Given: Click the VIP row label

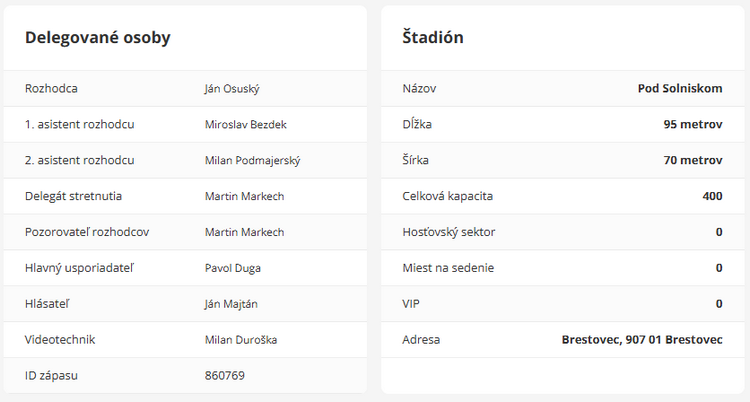Looking at the screenshot, I should coord(412,304).
